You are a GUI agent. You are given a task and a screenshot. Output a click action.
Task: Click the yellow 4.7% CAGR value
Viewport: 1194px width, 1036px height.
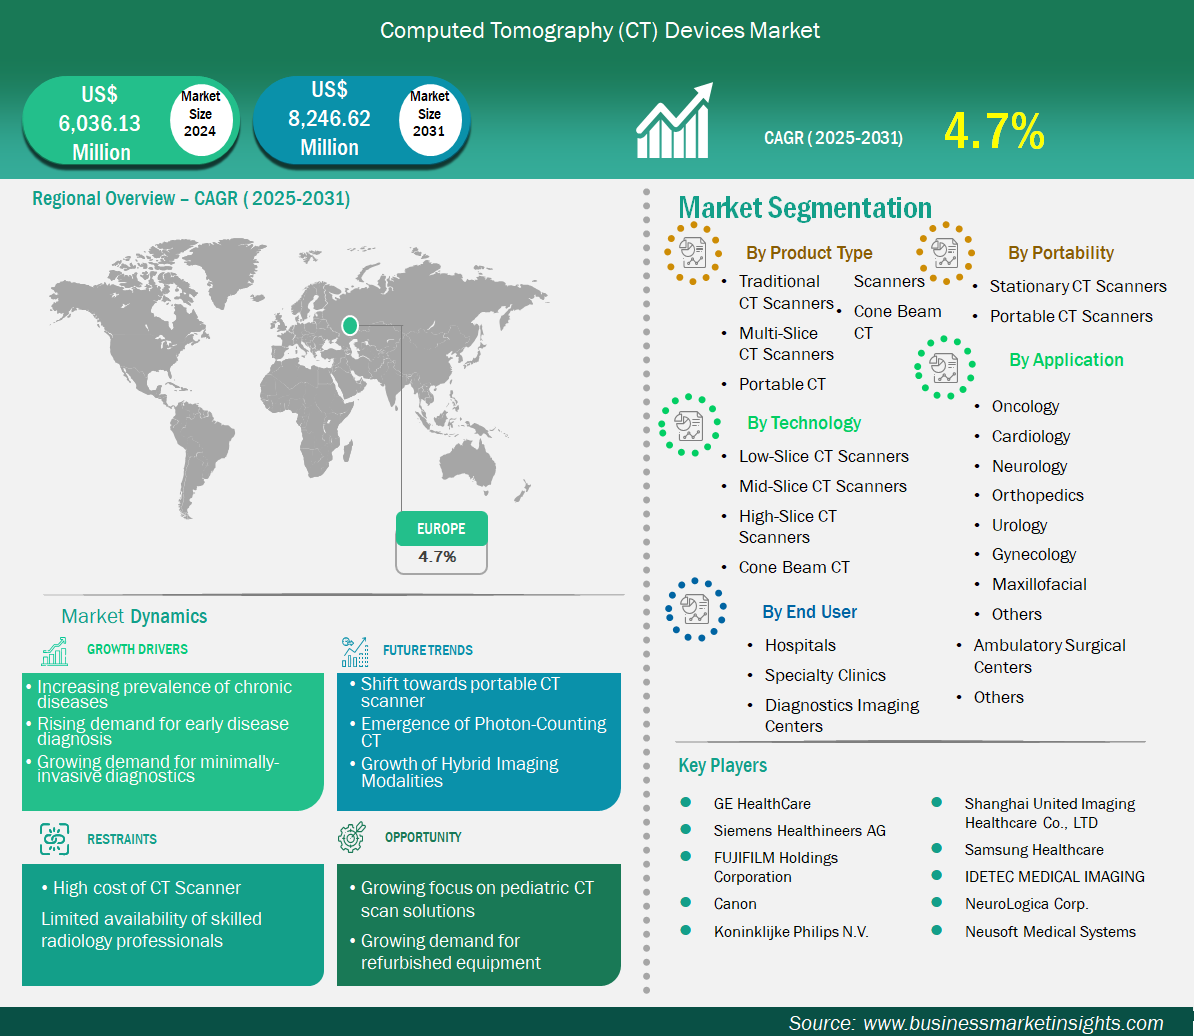click(x=993, y=132)
